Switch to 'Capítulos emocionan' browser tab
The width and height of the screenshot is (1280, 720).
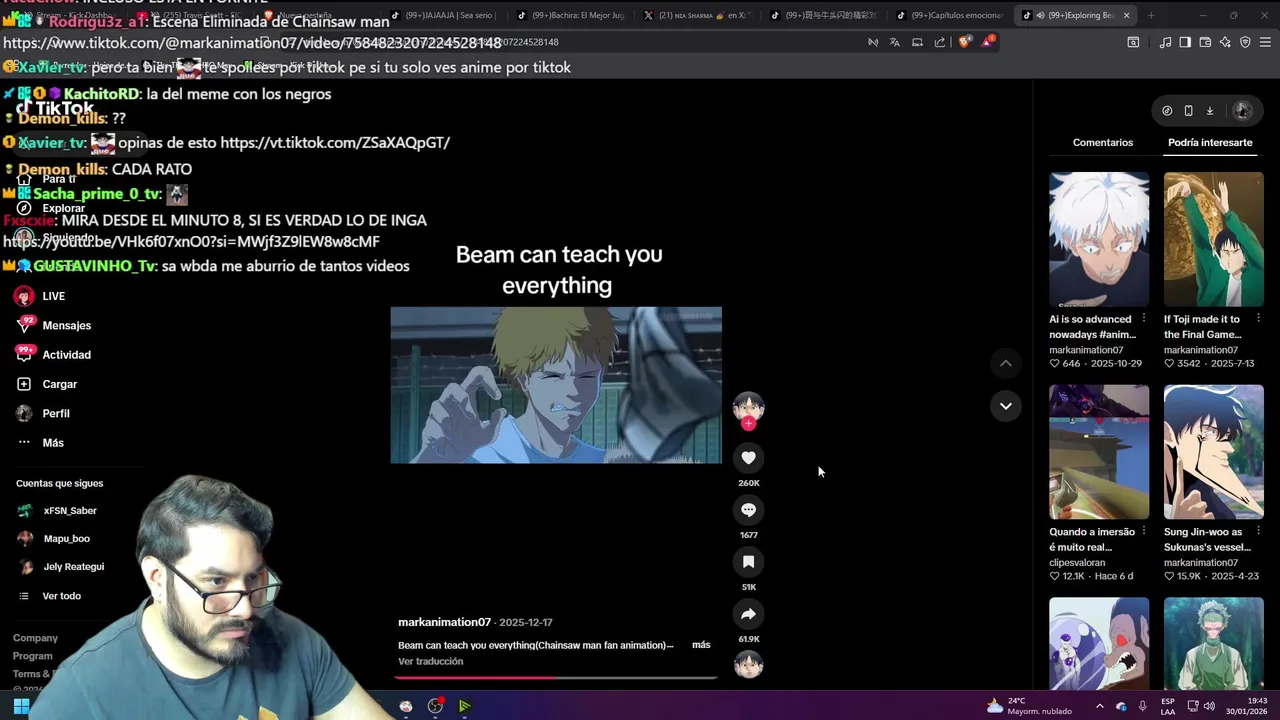click(950, 15)
